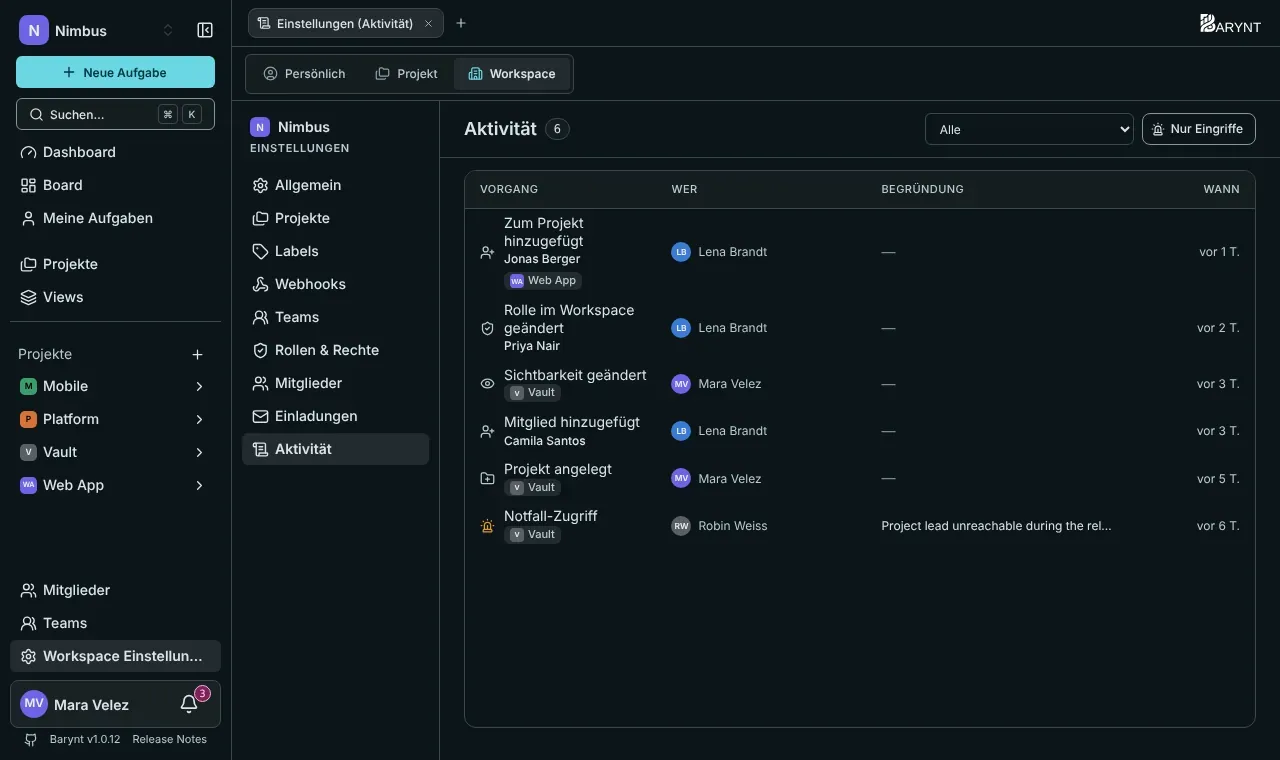Viewport: 1280px width, 760px height.
Task: Click the Board grid icon
Action: coord(28,185)
